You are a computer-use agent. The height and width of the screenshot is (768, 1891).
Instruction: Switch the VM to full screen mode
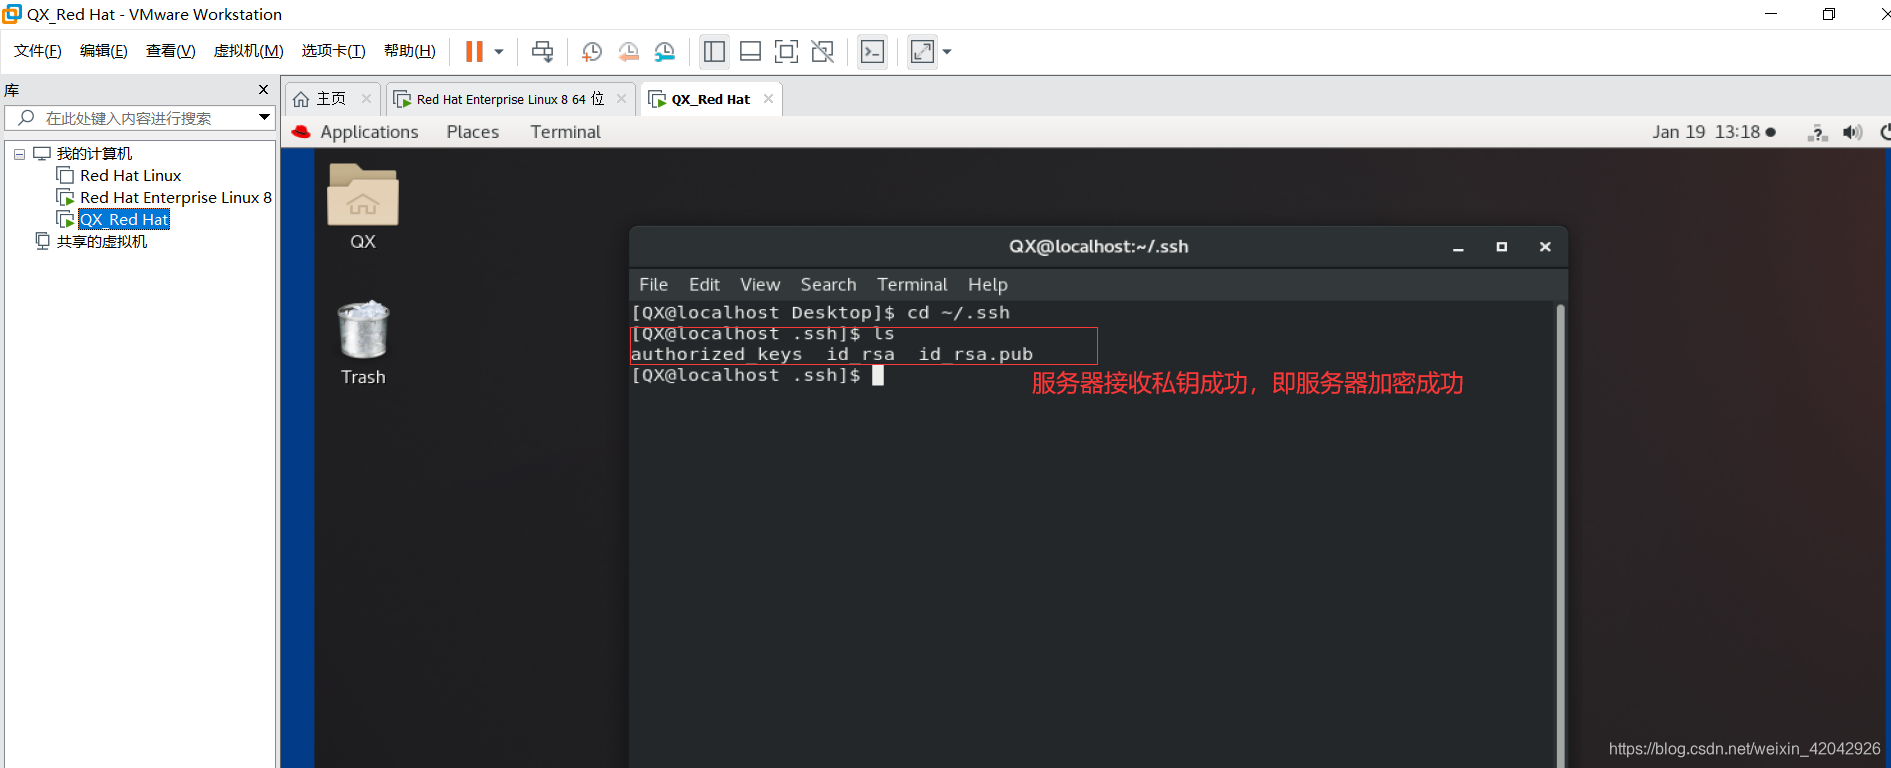[786, 51]
